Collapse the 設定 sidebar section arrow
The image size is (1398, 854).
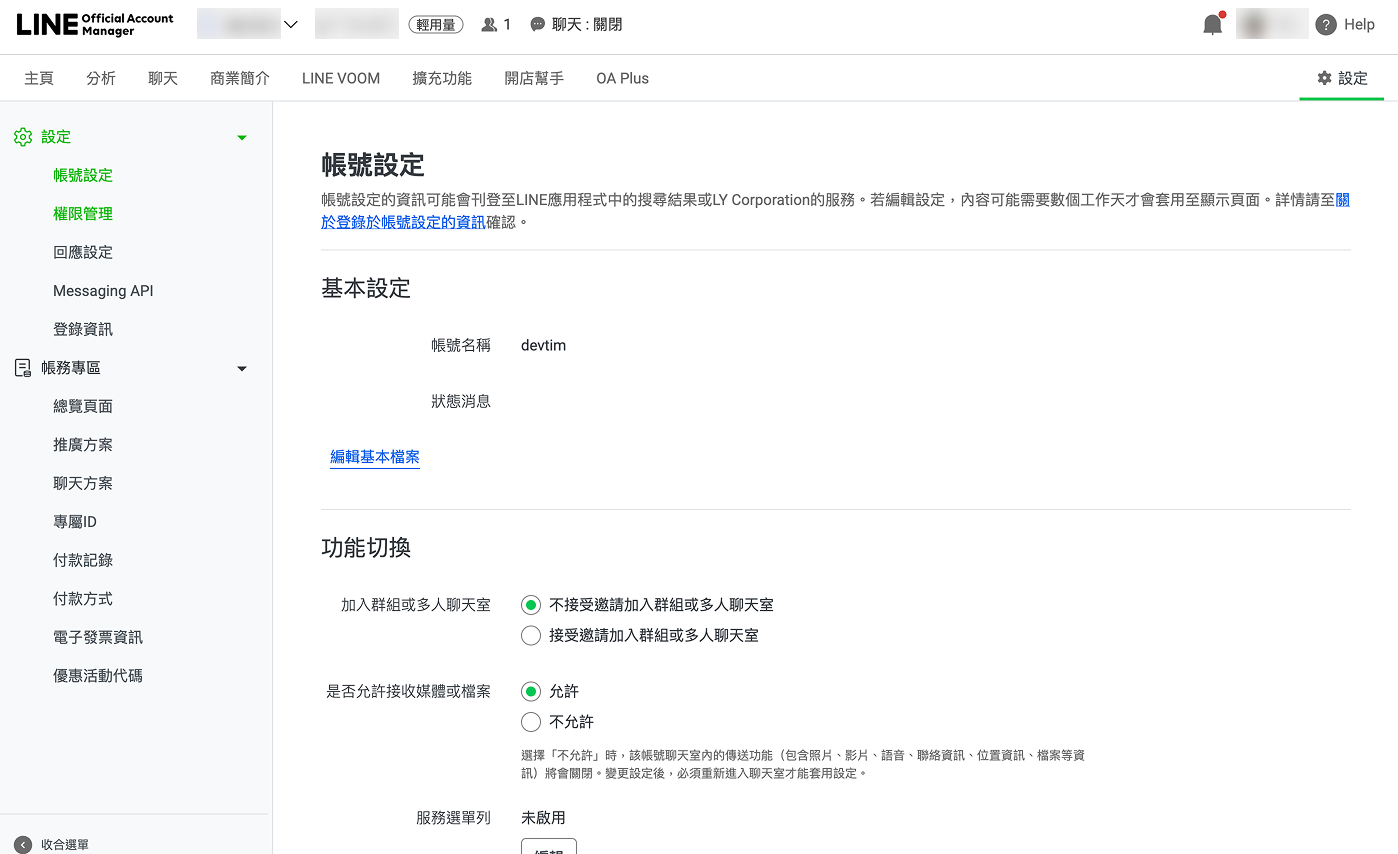coord(242,138)
